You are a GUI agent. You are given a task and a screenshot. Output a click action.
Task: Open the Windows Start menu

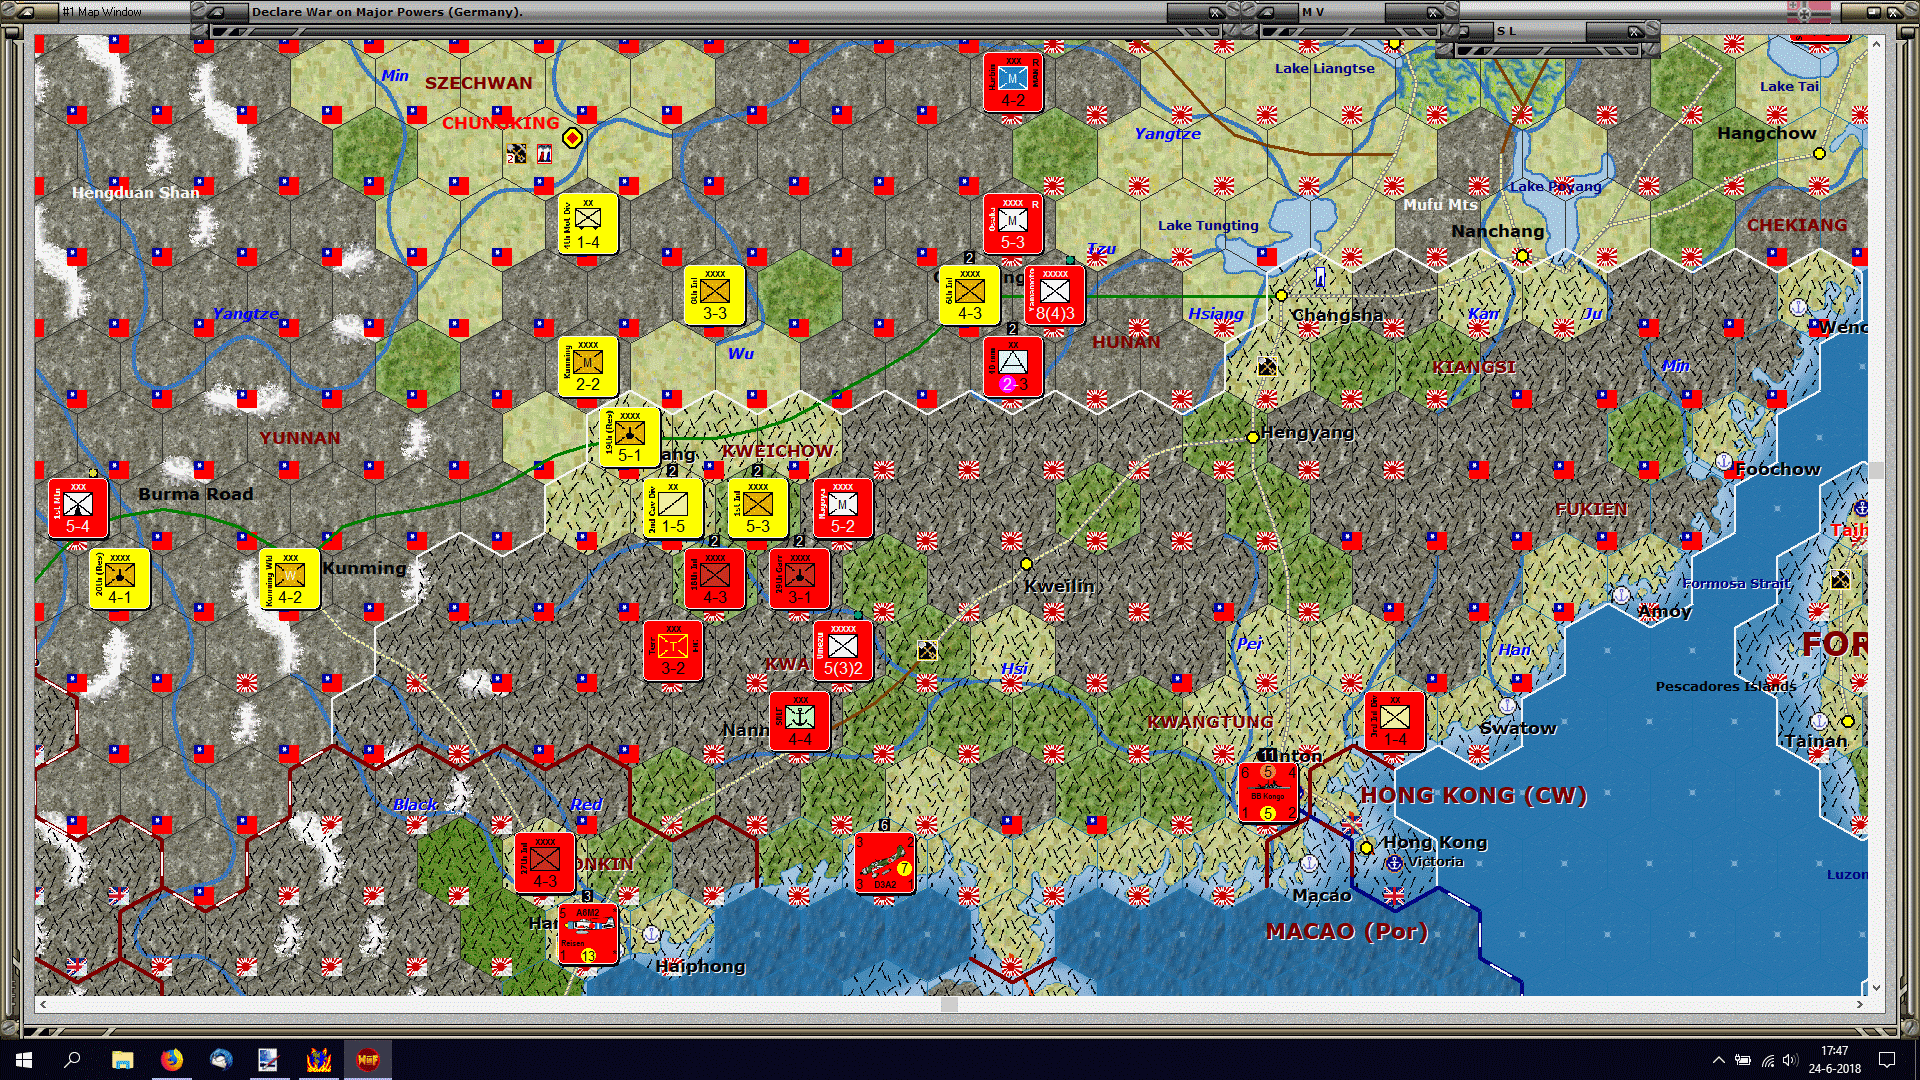(24, 1059)
